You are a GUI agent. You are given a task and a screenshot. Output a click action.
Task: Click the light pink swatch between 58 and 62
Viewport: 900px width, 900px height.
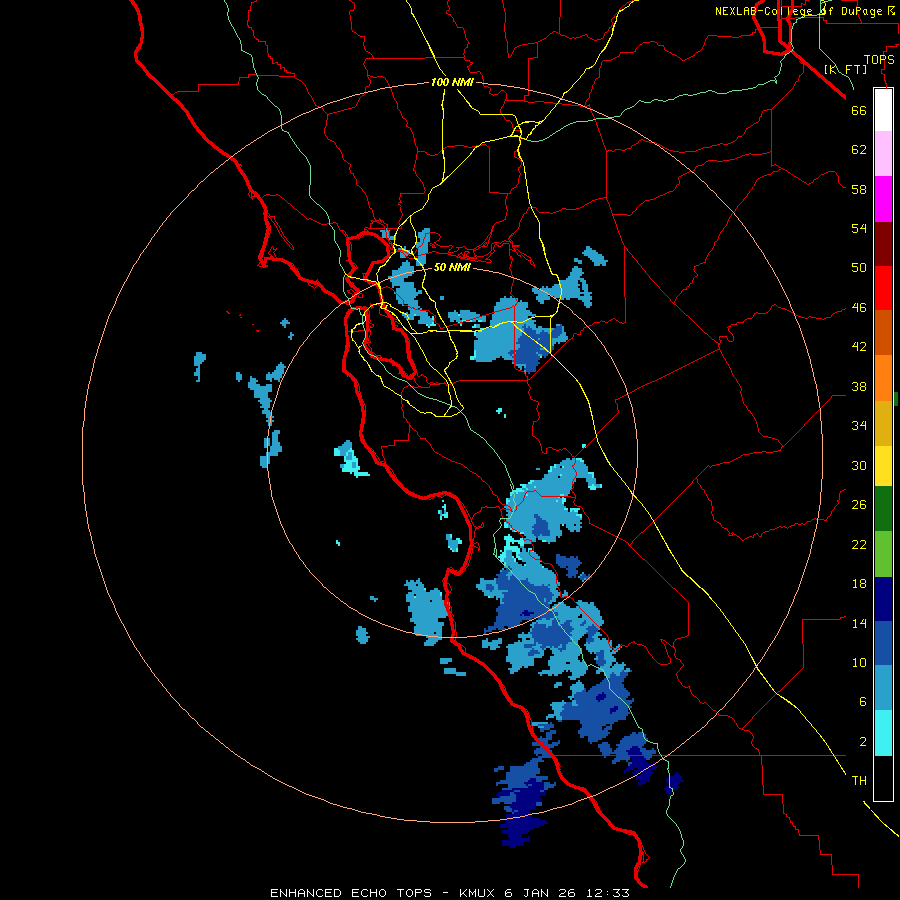click(883, 153)
